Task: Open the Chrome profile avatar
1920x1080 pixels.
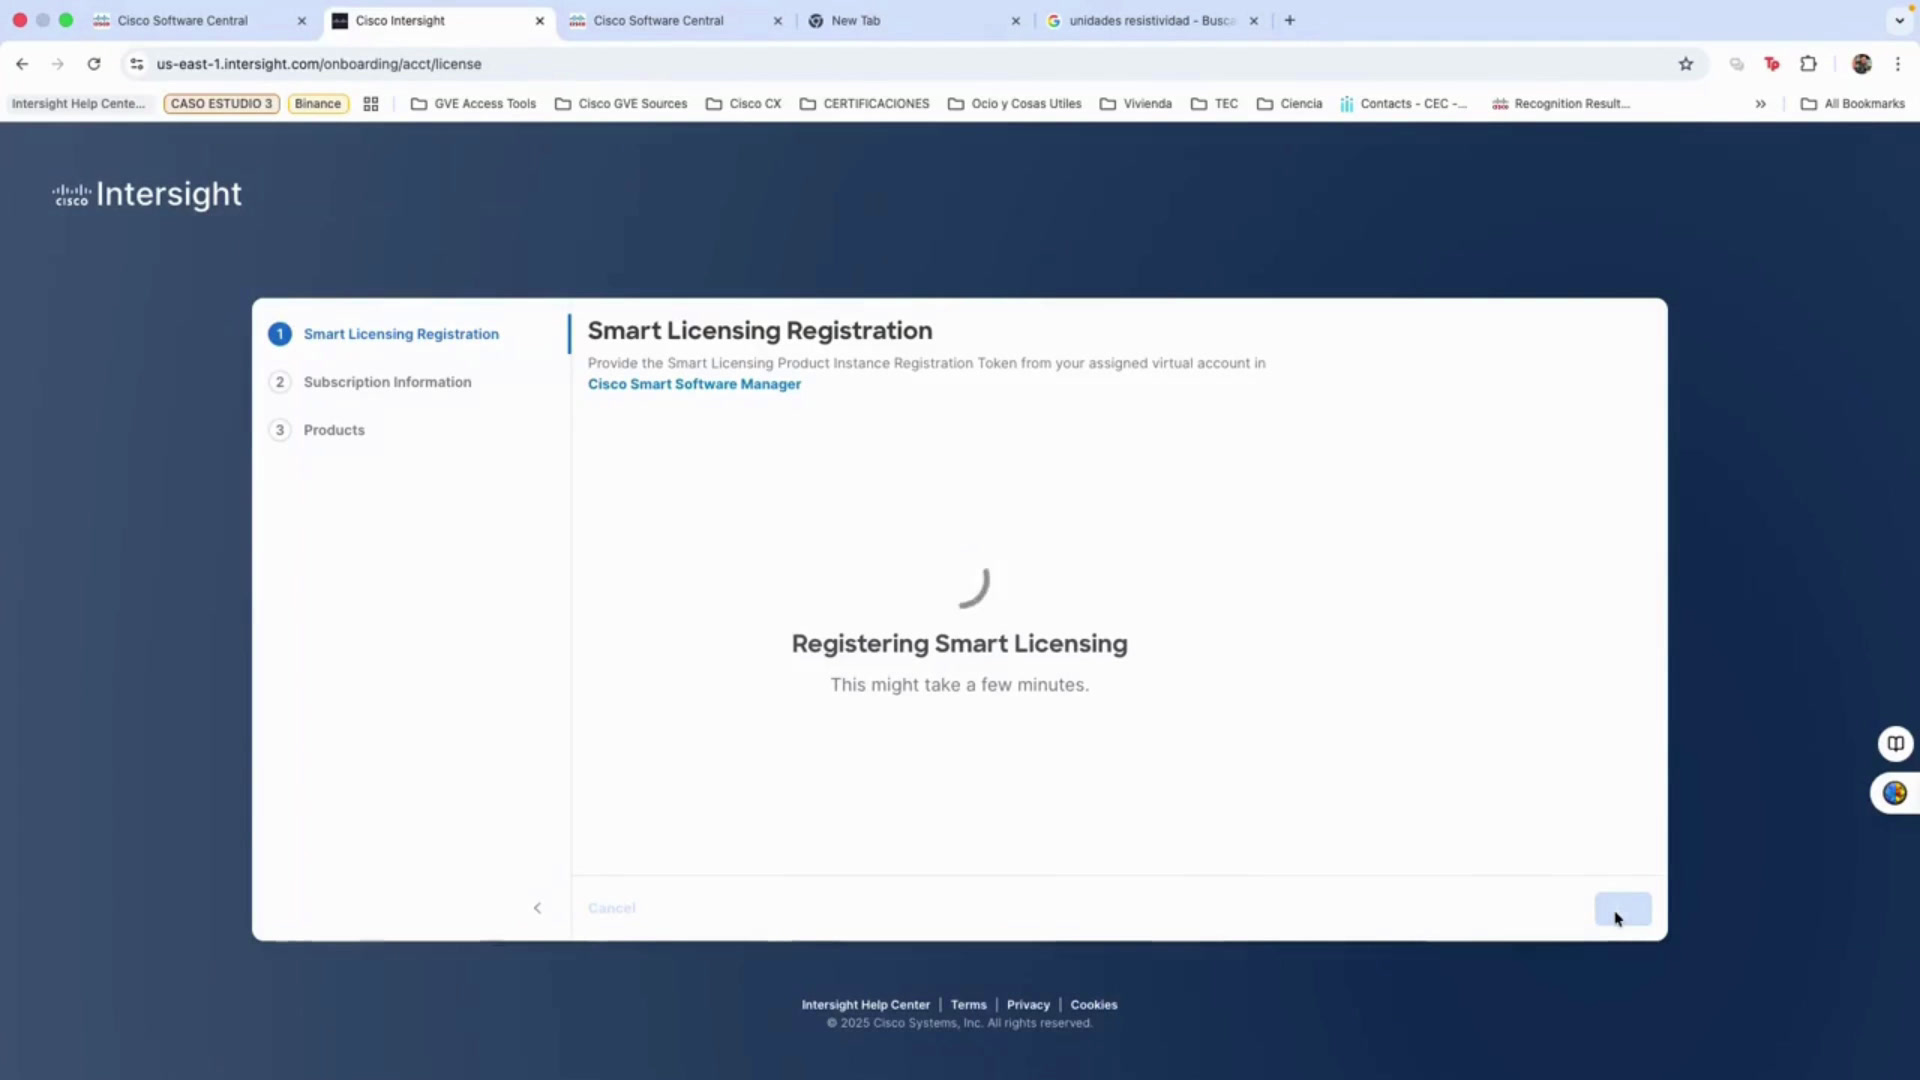Action: tap(1861, 64)
